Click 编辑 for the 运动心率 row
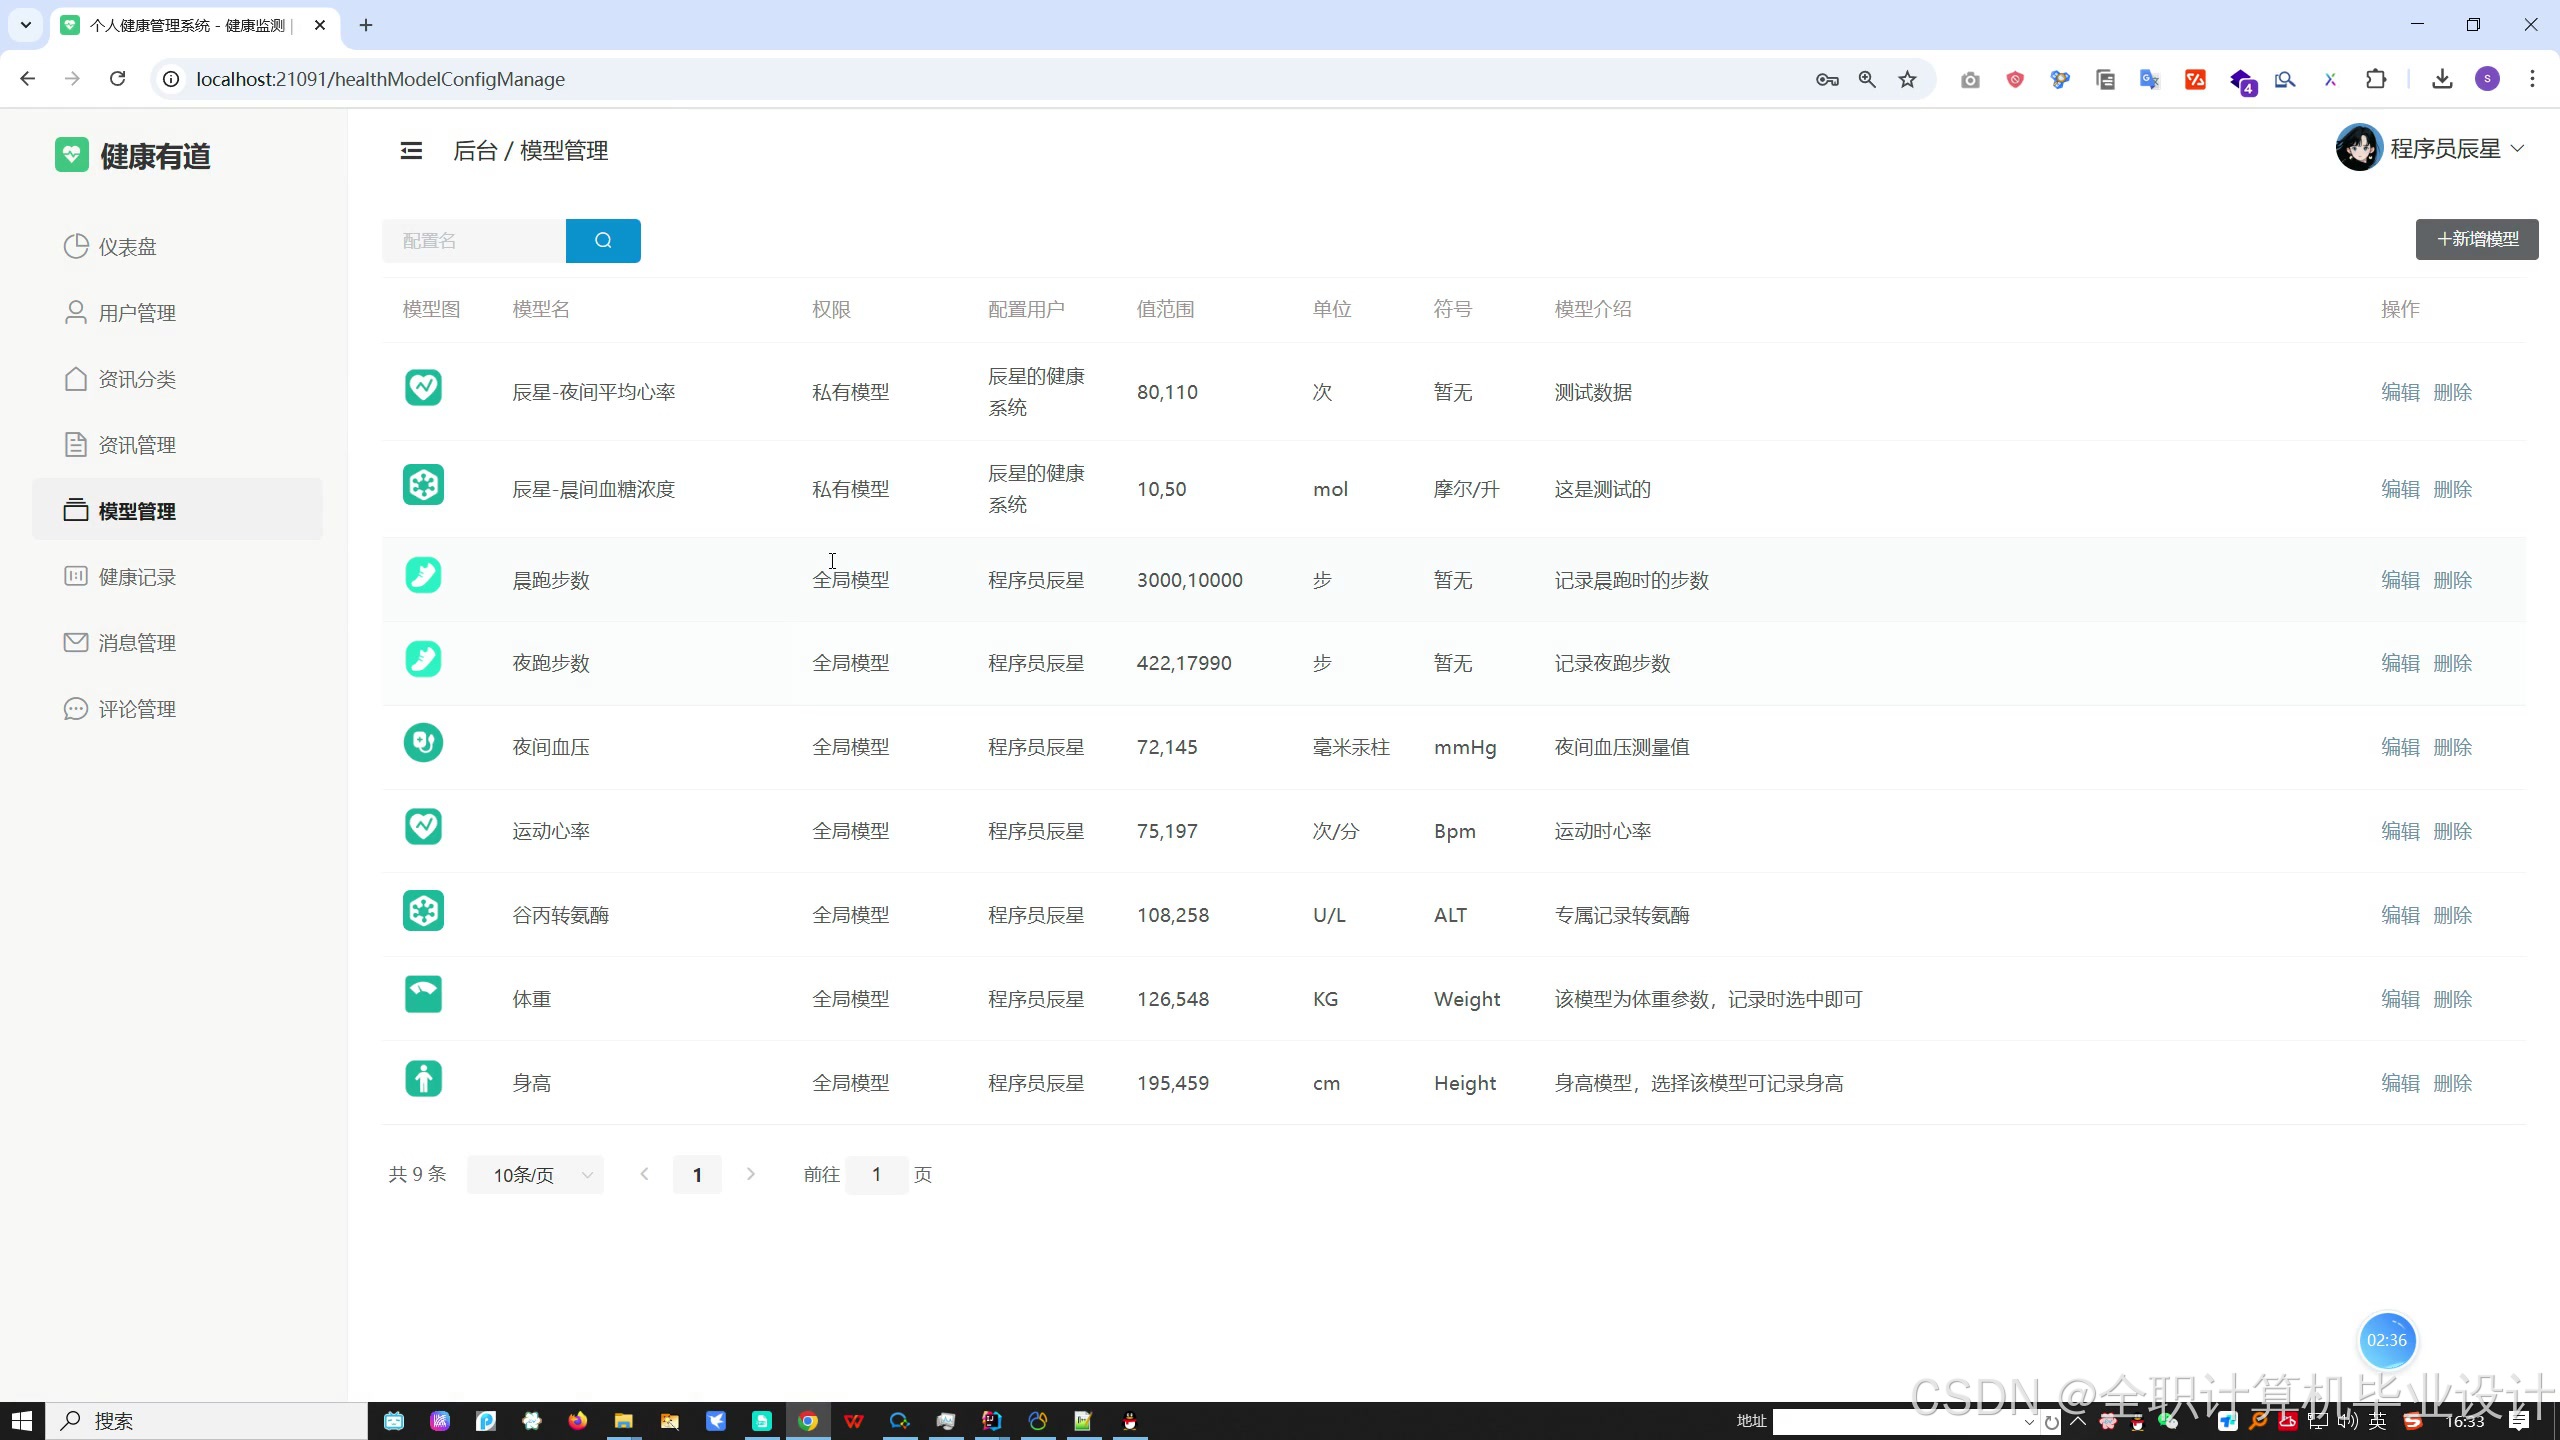Screen dimensions: 2560x1440 pos(2399,831)
